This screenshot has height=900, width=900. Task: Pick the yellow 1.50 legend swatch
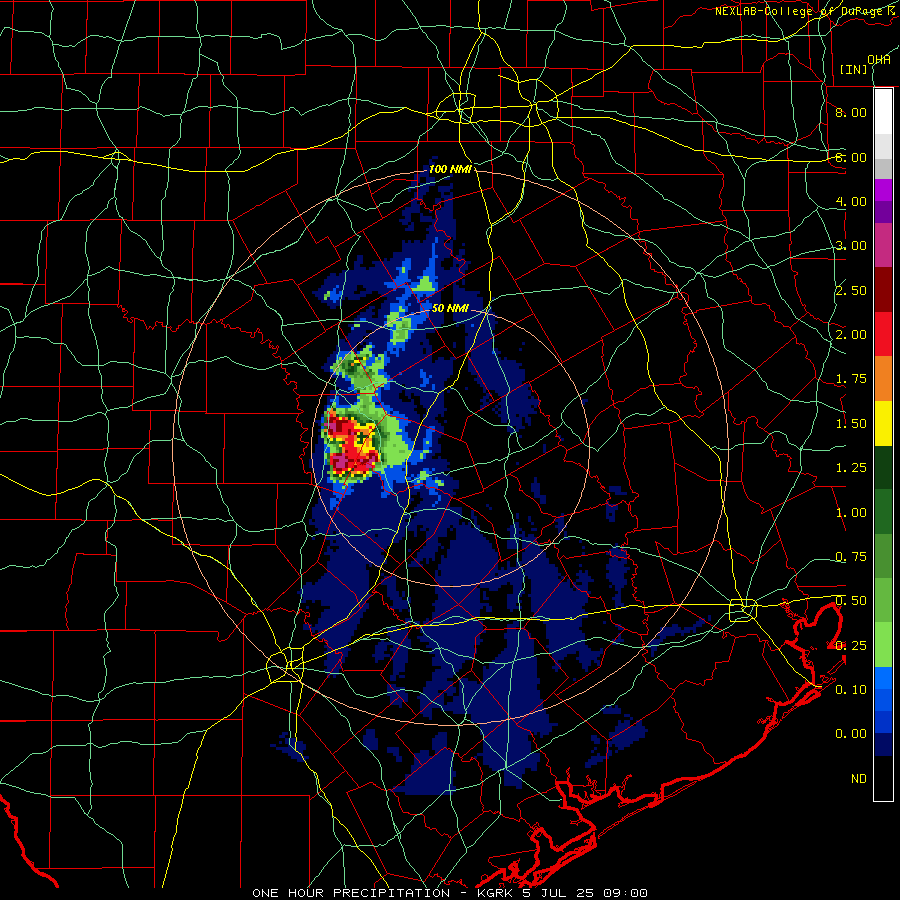click(883, 423)
